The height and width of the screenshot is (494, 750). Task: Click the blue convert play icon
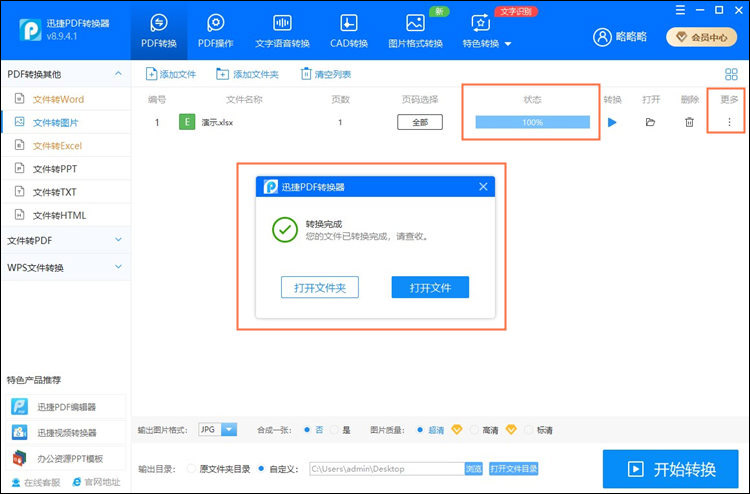click(x=612, y=122)
